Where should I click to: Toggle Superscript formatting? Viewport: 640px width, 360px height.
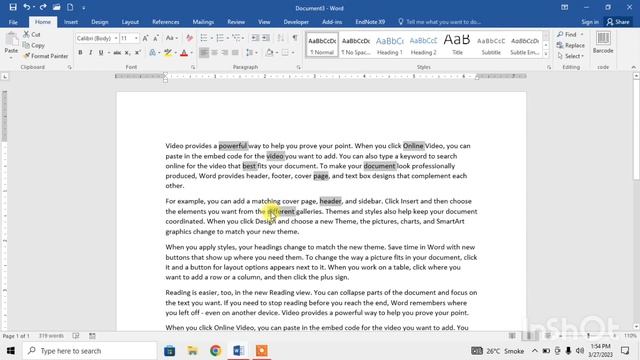pyautogui.click(x=138, y=53)
